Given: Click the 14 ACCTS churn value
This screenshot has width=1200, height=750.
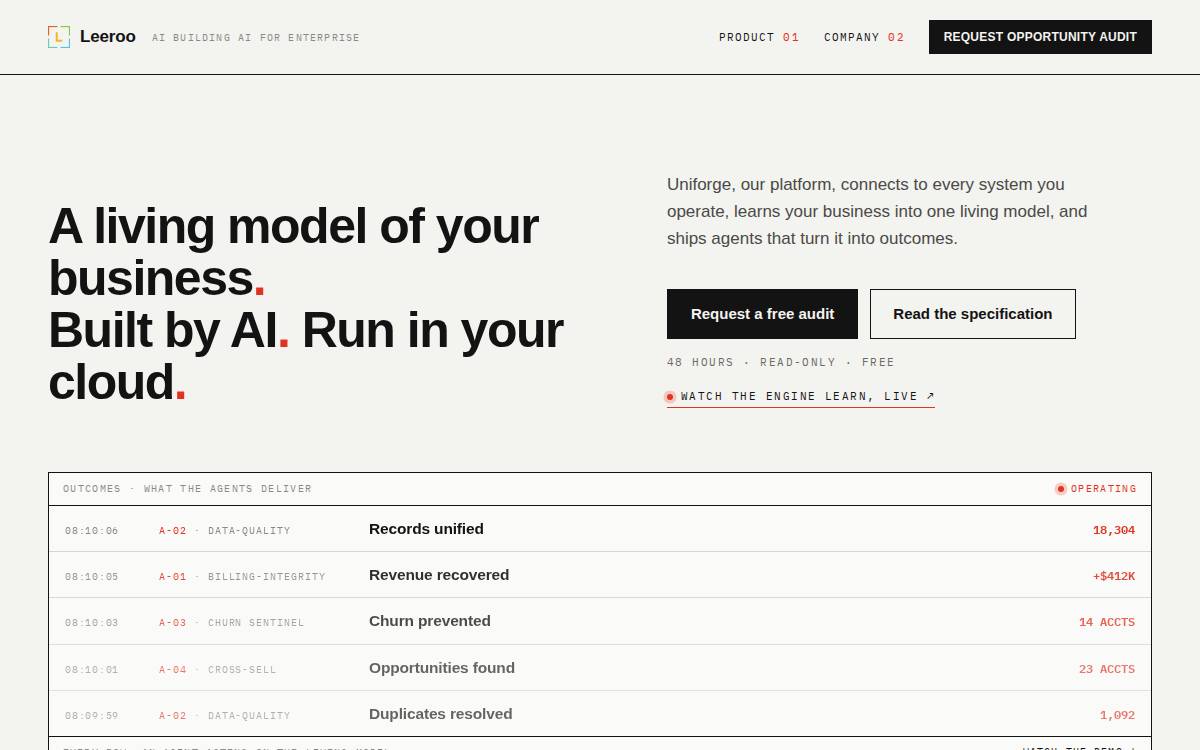Looking at the screenshot, I should (x=1107, y=622).
